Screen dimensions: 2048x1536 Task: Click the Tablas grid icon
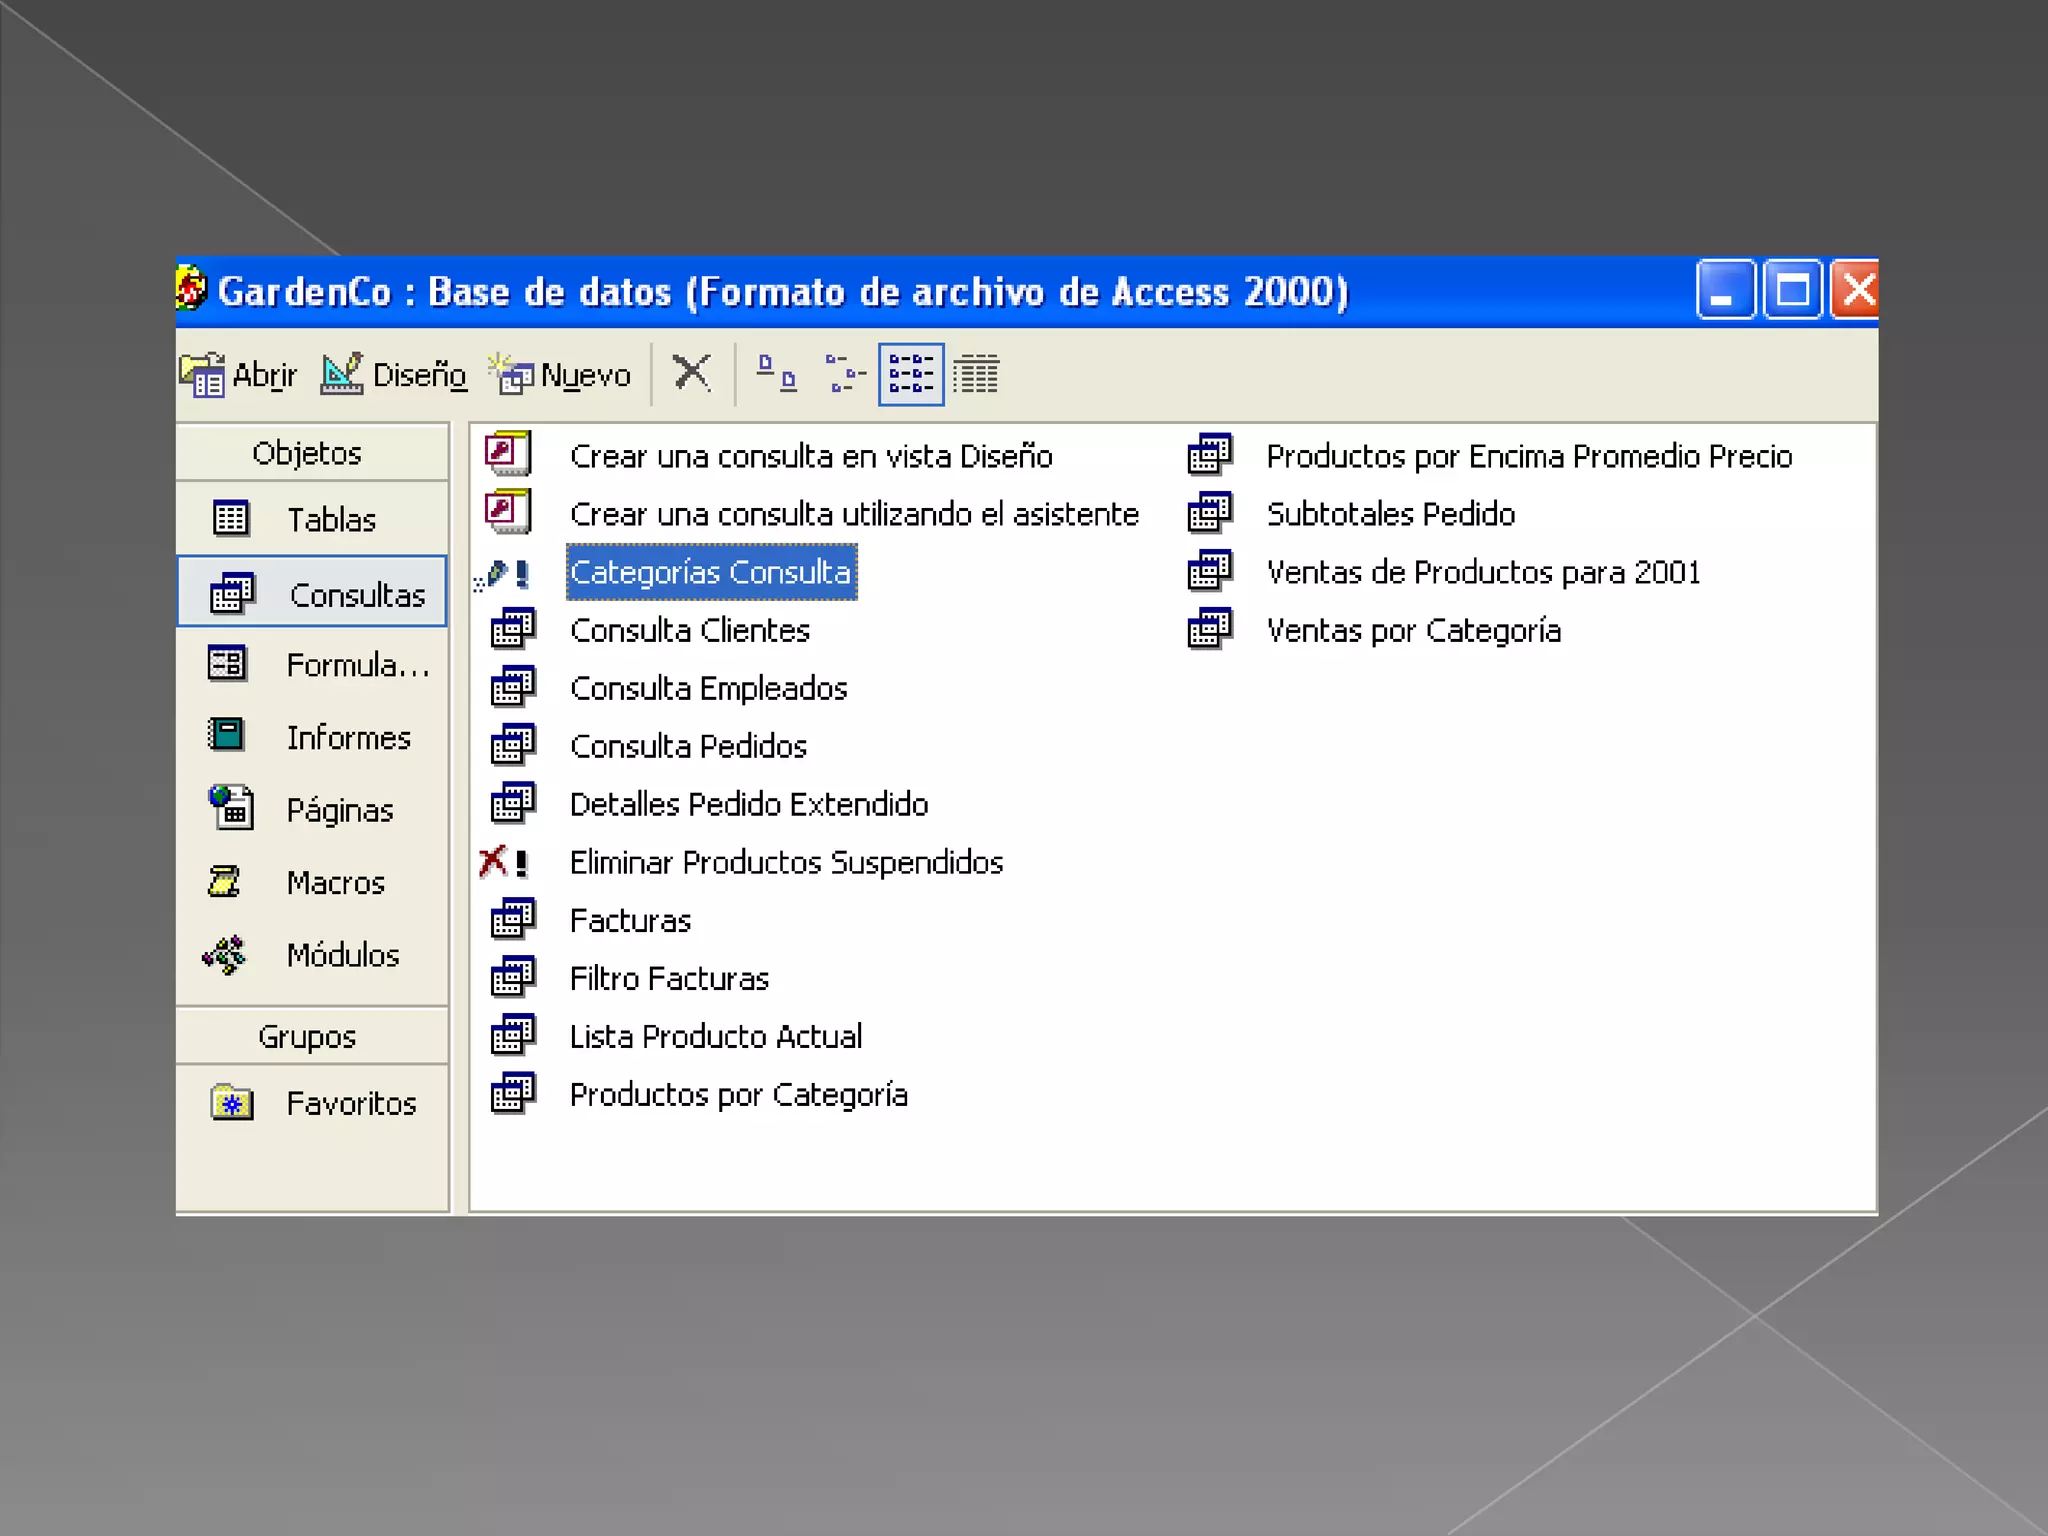tap(231, 518)
